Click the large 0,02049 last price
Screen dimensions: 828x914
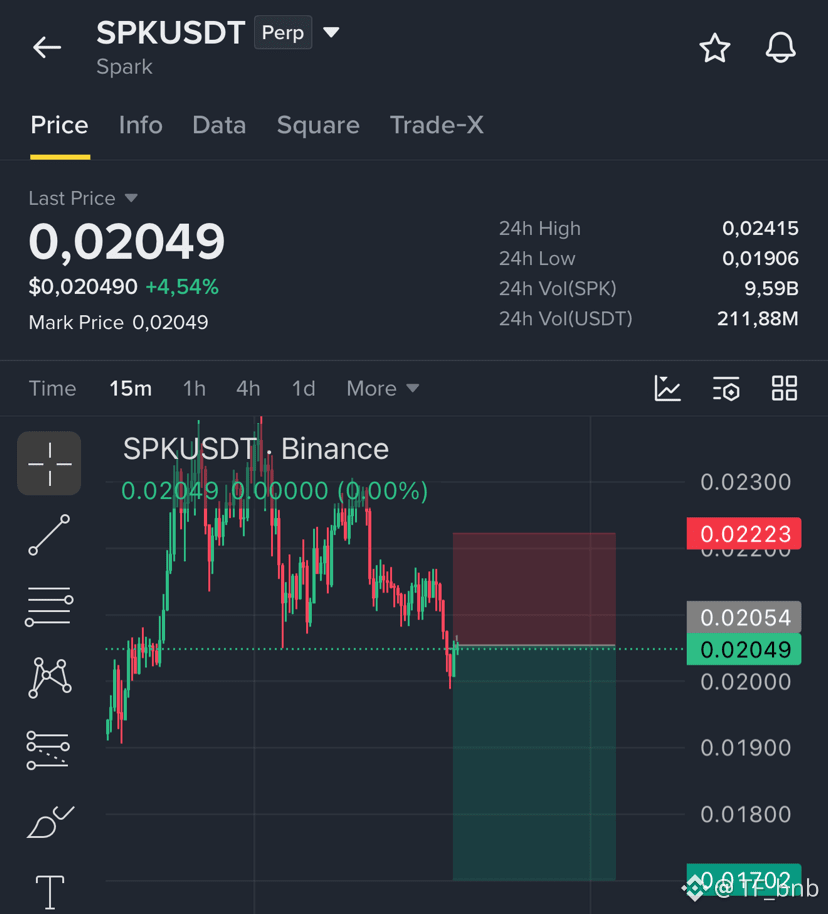click(x=127, y=241)
